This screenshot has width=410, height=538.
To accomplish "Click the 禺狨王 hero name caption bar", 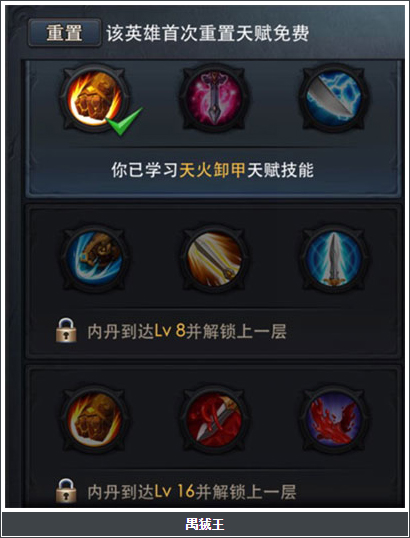I will click(205, 524).
